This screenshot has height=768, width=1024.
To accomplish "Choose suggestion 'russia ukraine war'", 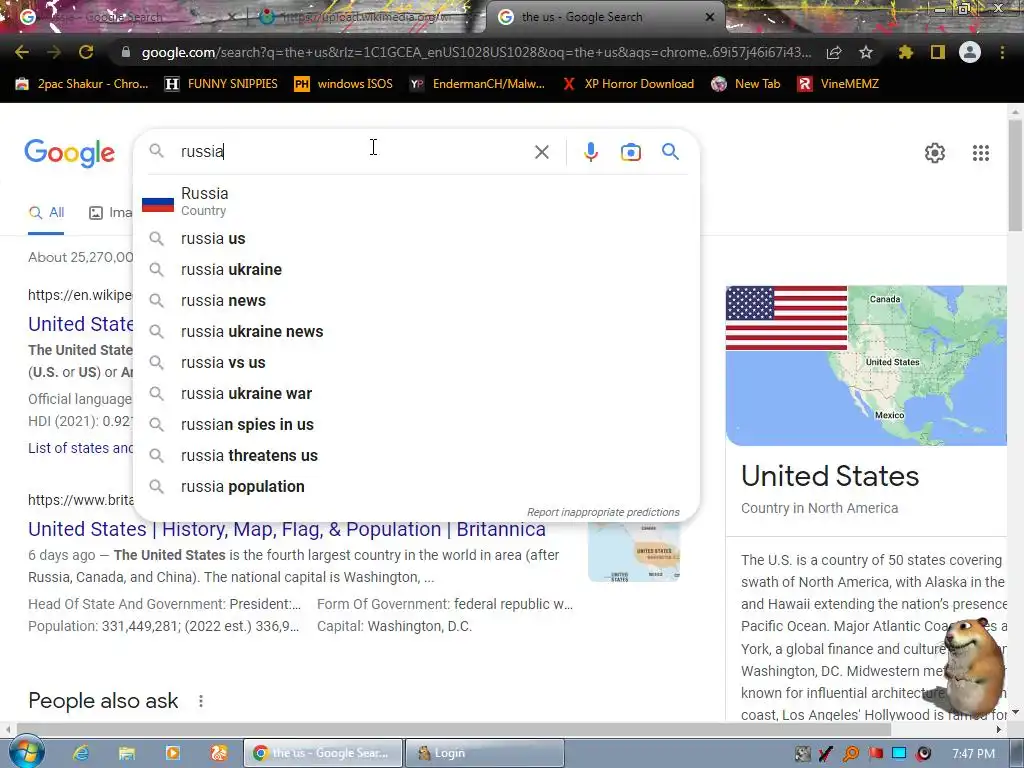I will coord(416,394).
